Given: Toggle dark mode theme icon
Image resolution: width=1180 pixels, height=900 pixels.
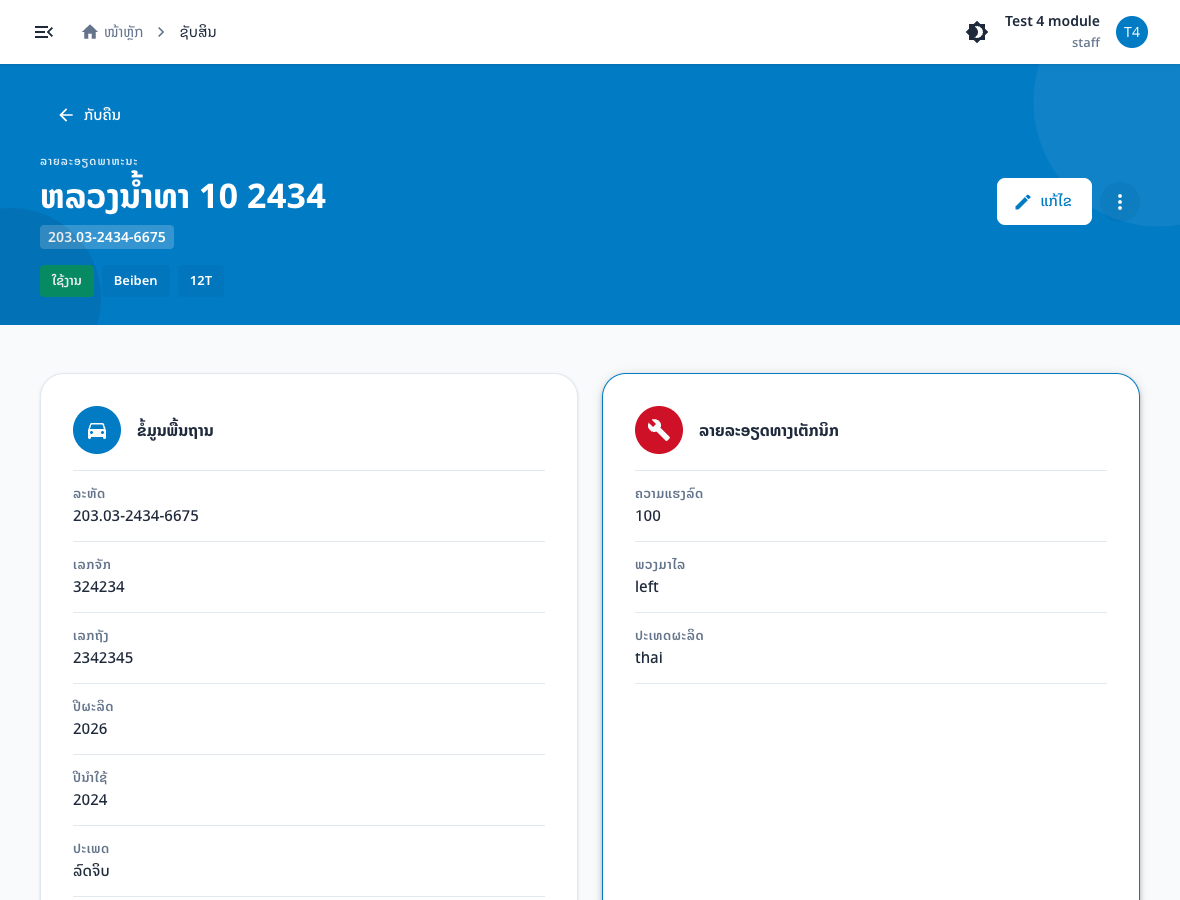Looking at the screenshot, I should click(x=977, y=32).
